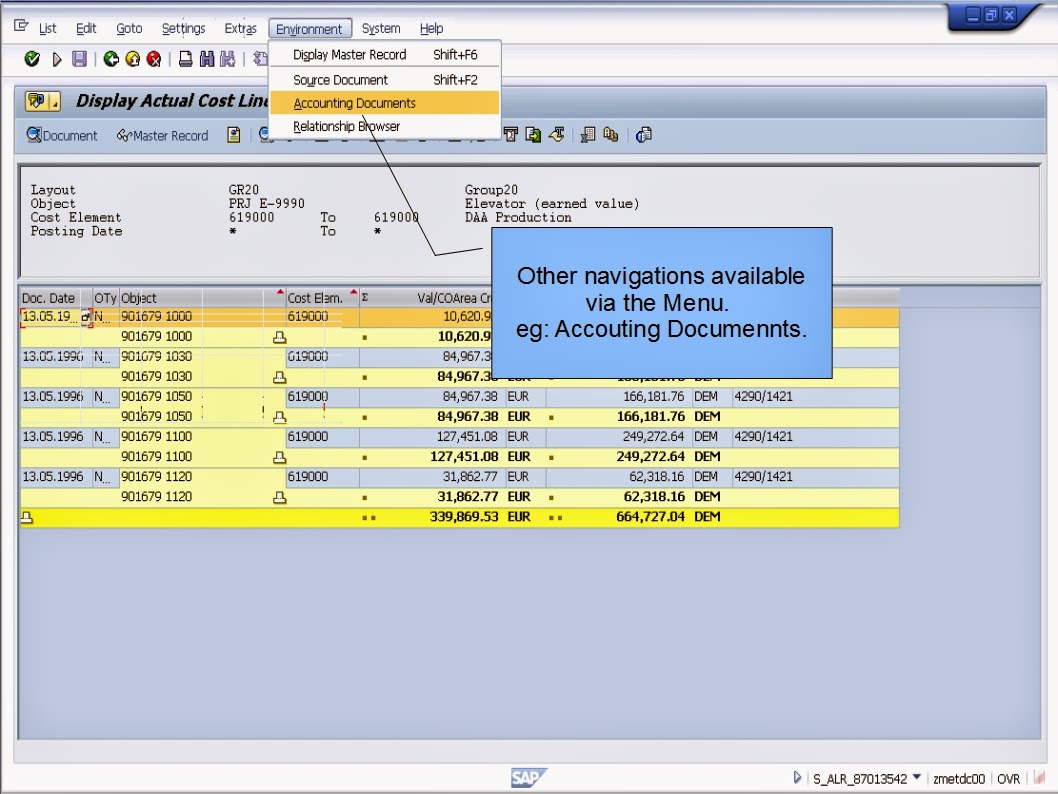
Task: Click the green Continue (Enter) checkmark icon
Action: click(x=32, y=59)
